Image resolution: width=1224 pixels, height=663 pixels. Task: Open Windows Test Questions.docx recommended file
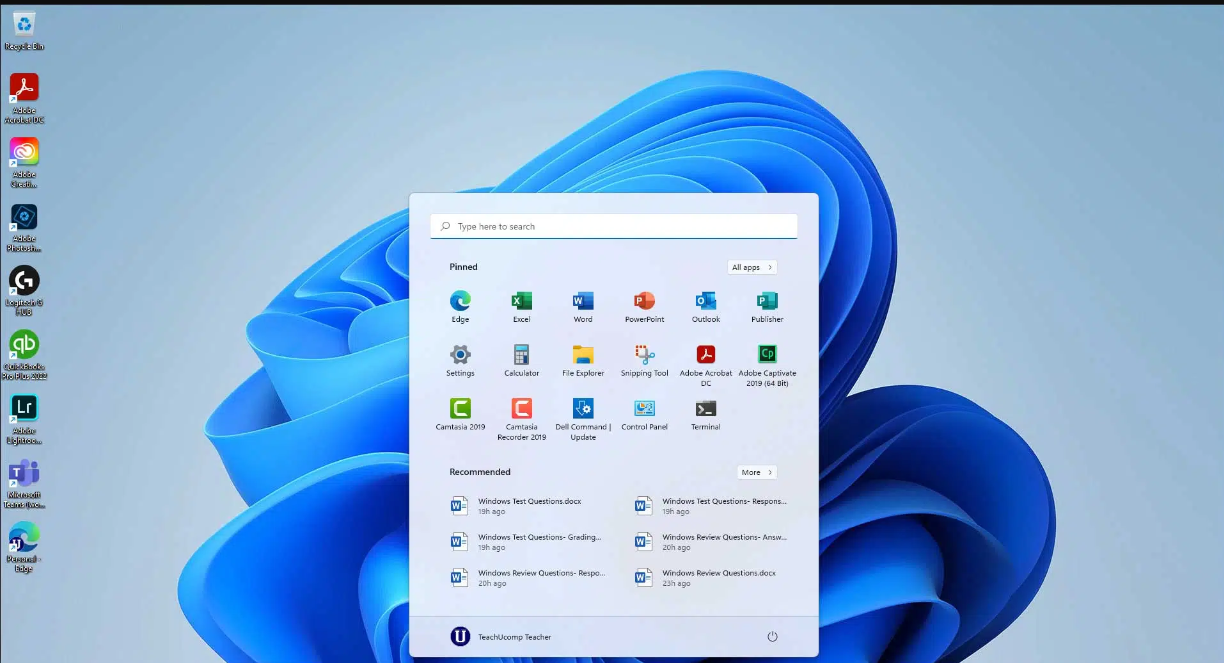click(528, 506)
